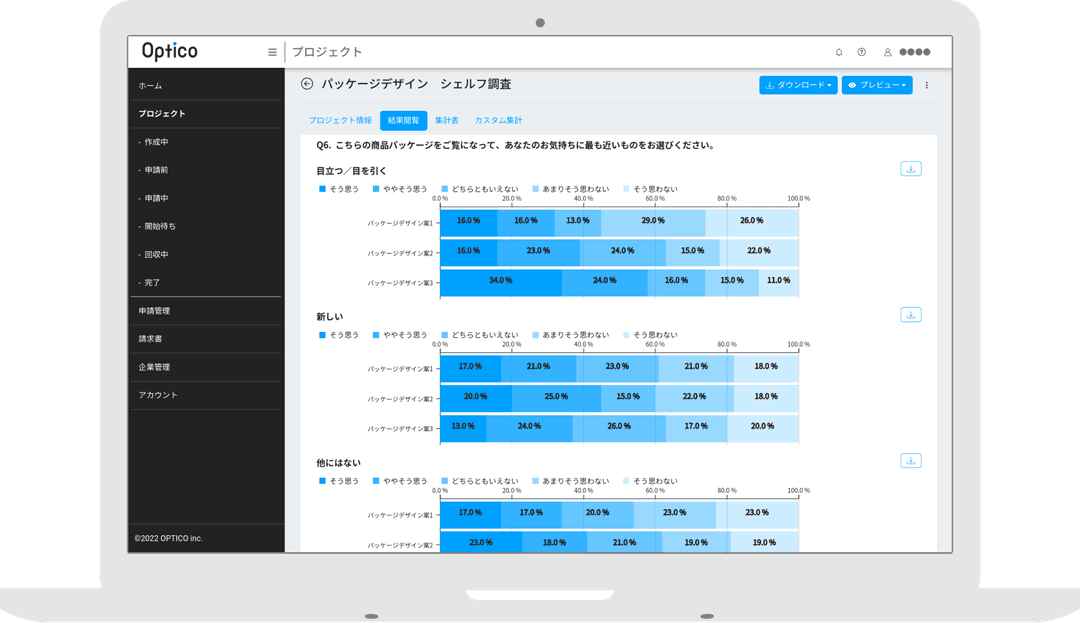
Task: Go back using the arrow icon
Action: pyautogui.click(x=307, y=85)
